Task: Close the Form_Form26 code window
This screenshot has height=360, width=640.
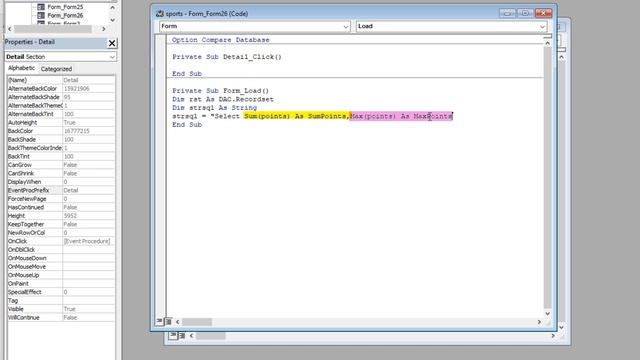Action: click(543, 13)
